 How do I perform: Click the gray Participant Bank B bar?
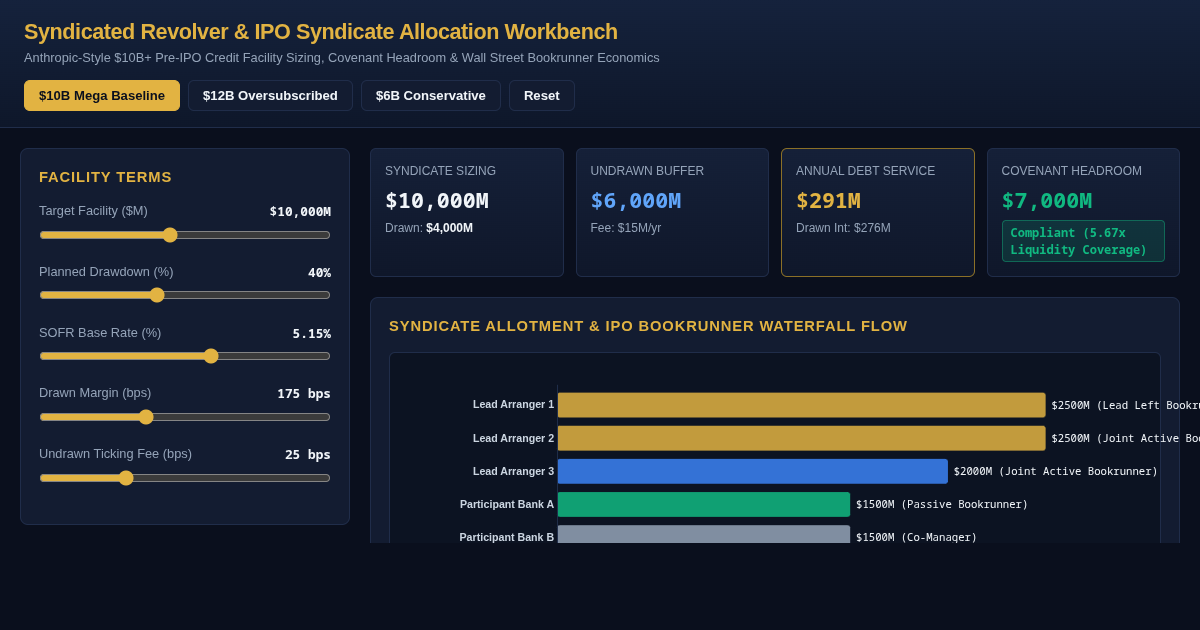(704, 534)
